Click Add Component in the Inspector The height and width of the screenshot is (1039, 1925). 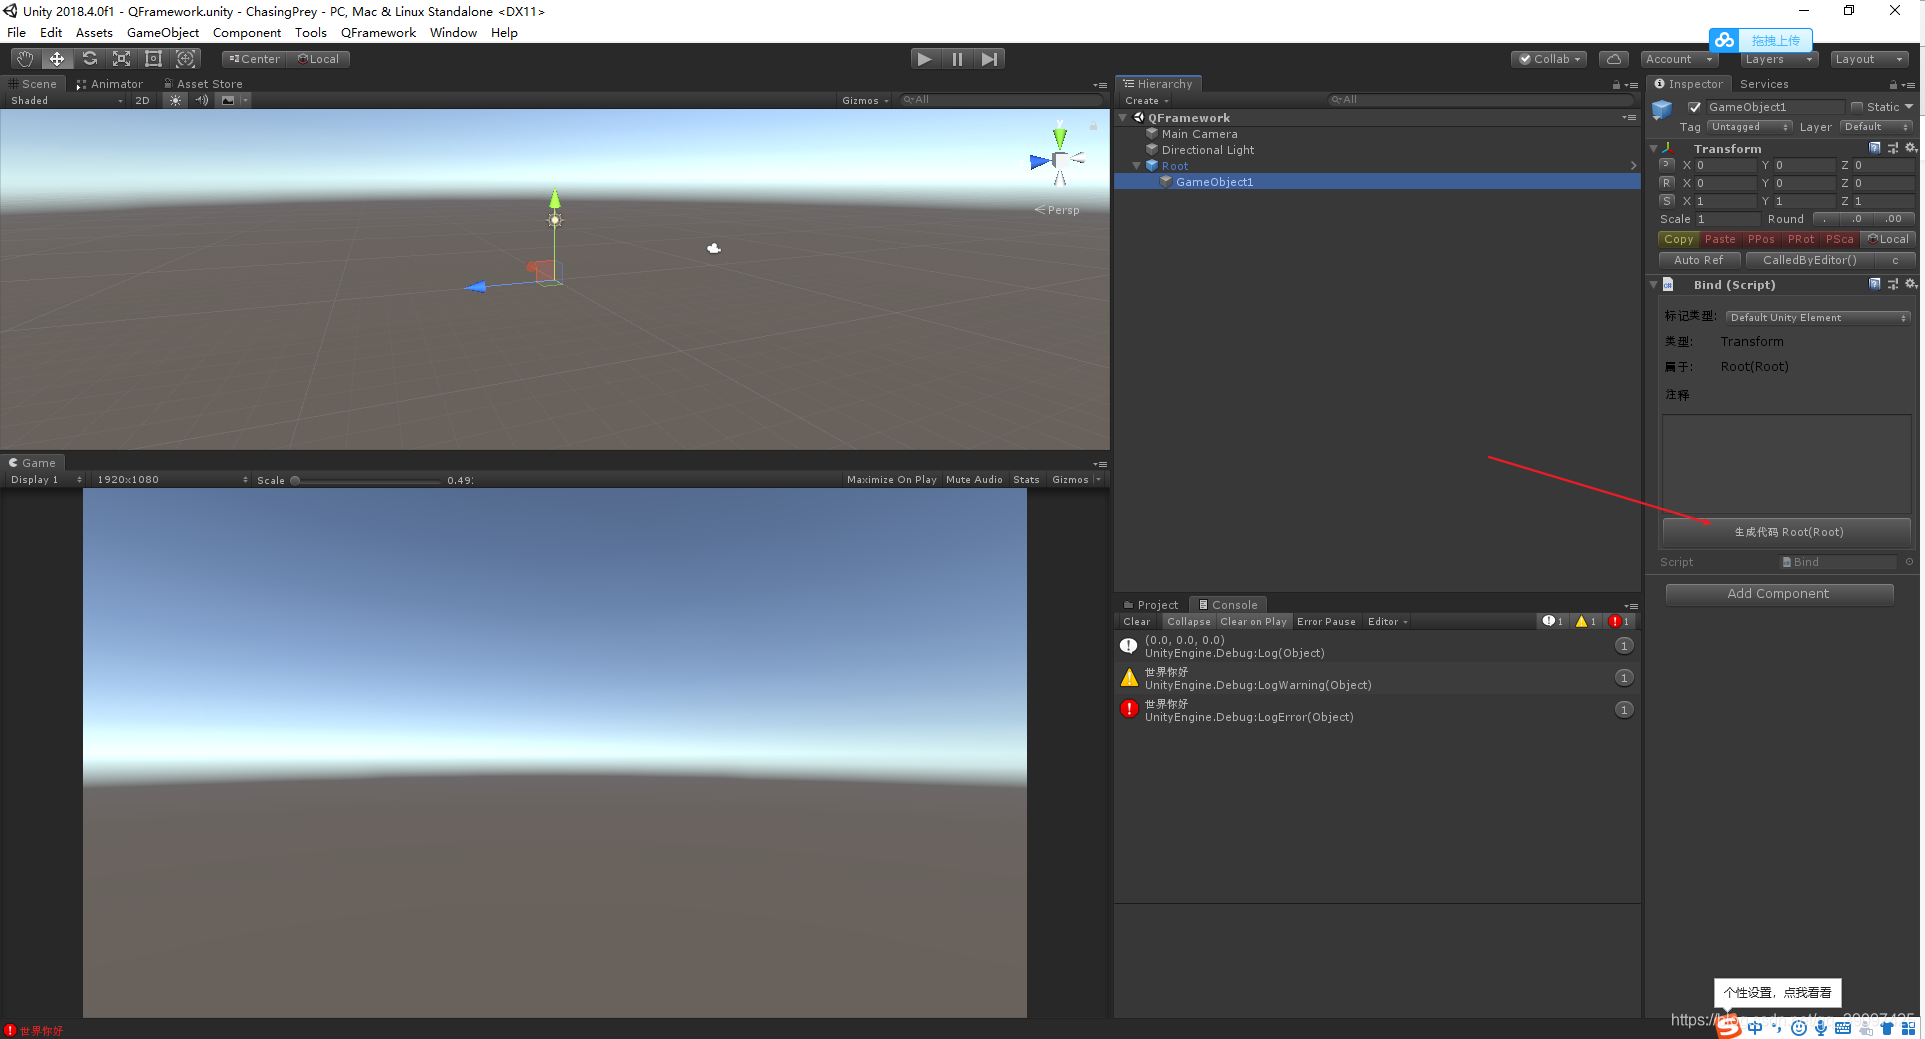(x=1778, y=593)
